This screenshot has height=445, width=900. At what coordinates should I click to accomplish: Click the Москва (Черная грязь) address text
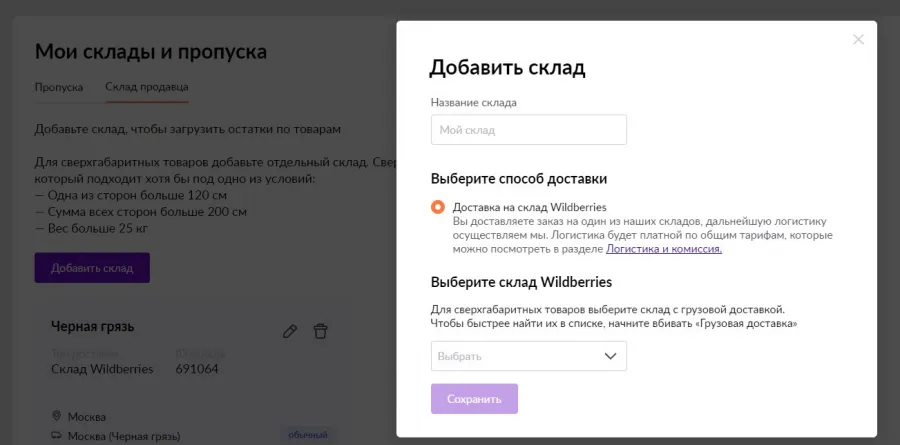point(124,436)
